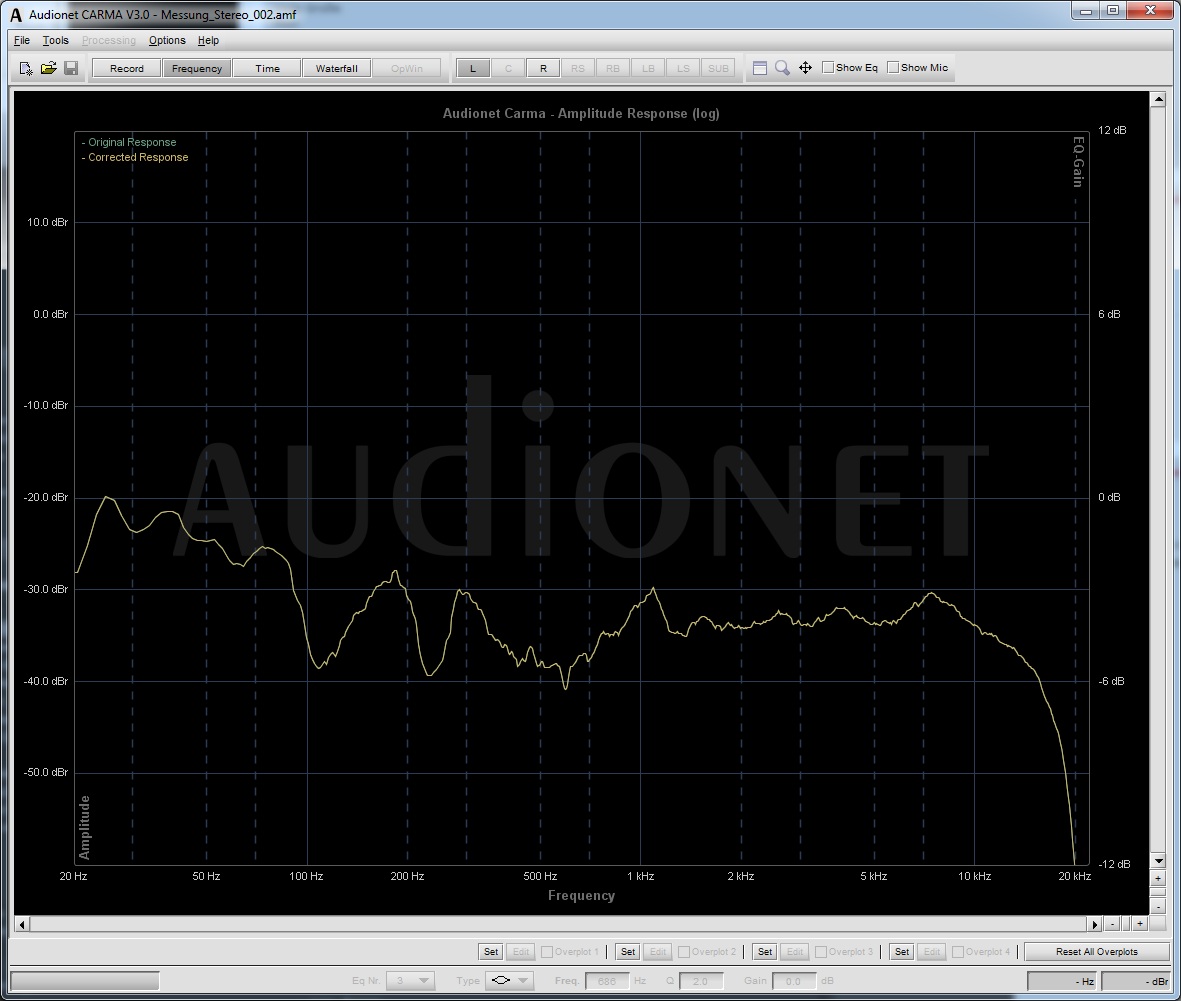Click the Record button
This screenshot has height=1001, width=1181.
127,68
